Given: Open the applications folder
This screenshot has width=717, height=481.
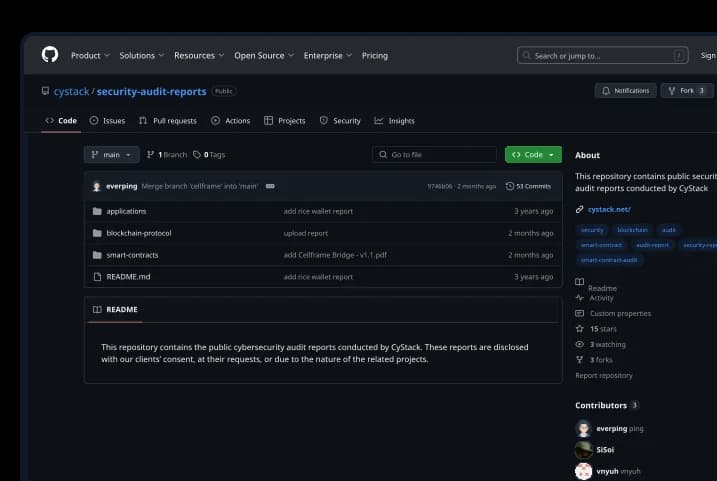Looking at the screenshot, I should (x=126, y=211).
